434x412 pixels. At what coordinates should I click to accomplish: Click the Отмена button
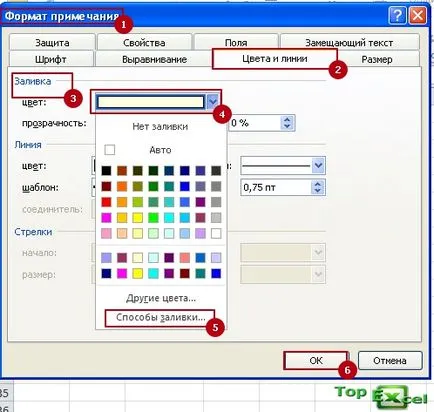[390, 361]
